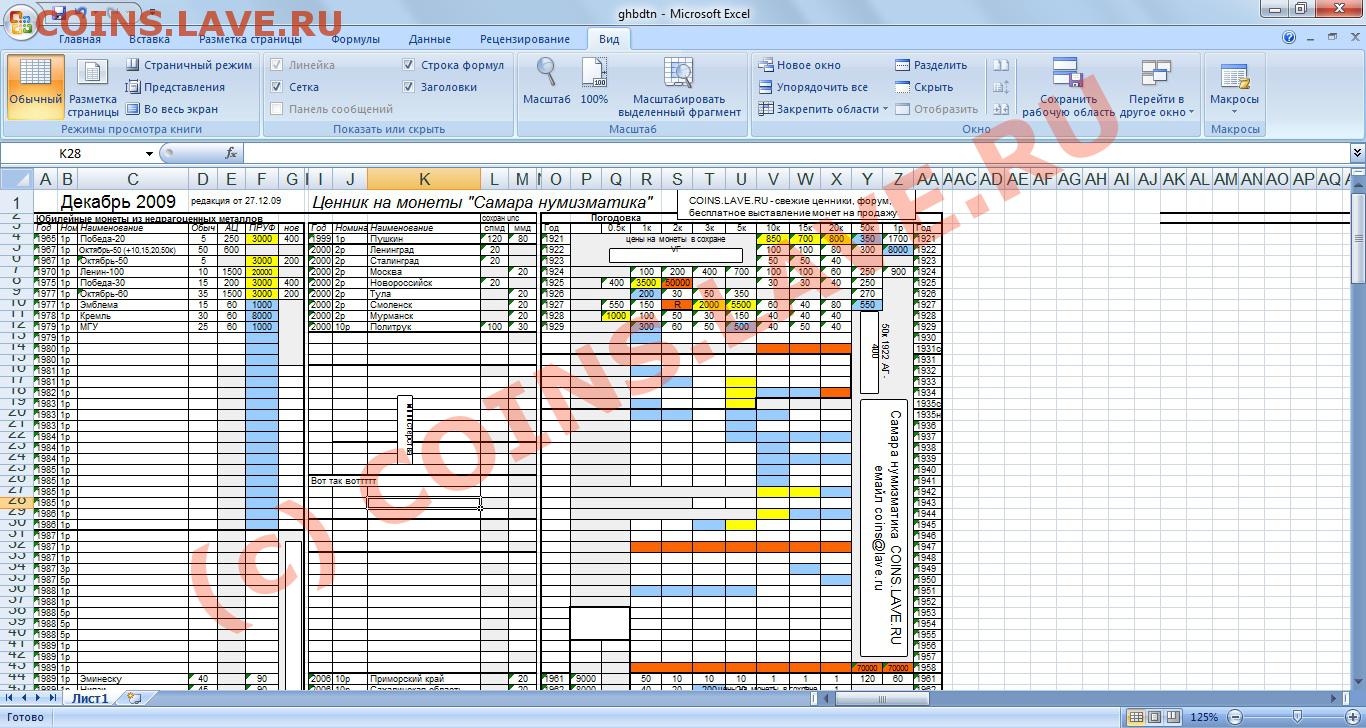1366x728 pixels.
Task: Select normal view icon in status bar
Action: click(x=1134, y=717)
